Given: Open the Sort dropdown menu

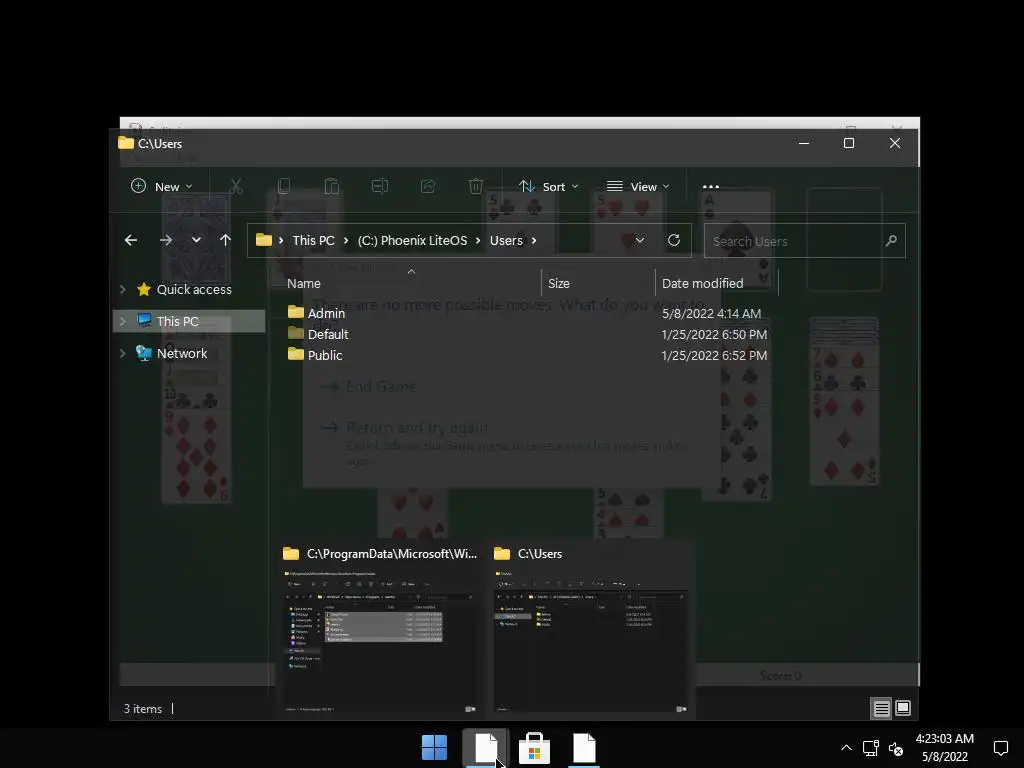Looking at the screenshot, I should click(548, 187).
